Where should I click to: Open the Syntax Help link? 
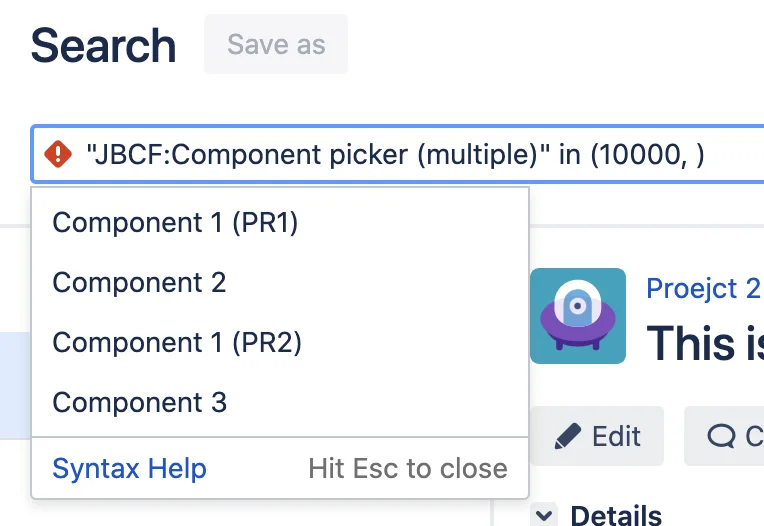(x=129, y=469)
